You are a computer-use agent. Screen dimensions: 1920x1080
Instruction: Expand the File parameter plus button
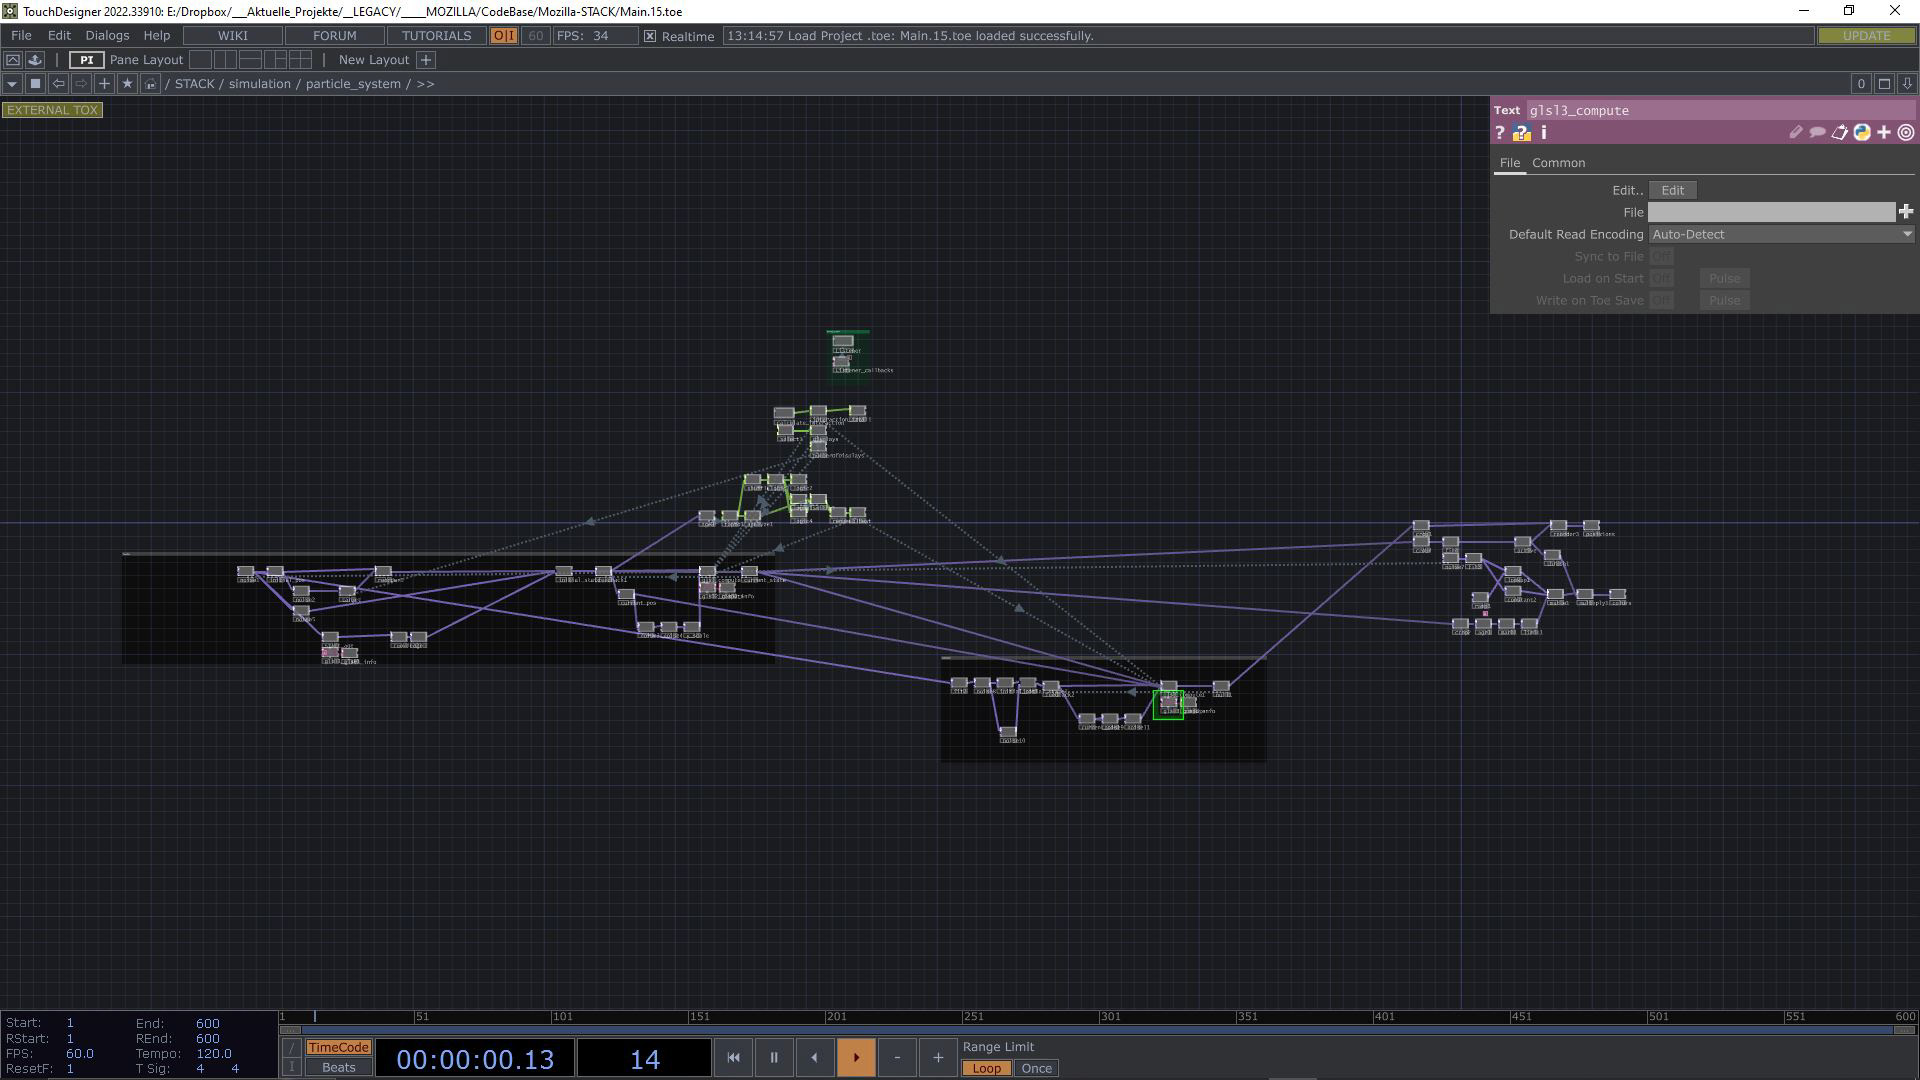1906,212
